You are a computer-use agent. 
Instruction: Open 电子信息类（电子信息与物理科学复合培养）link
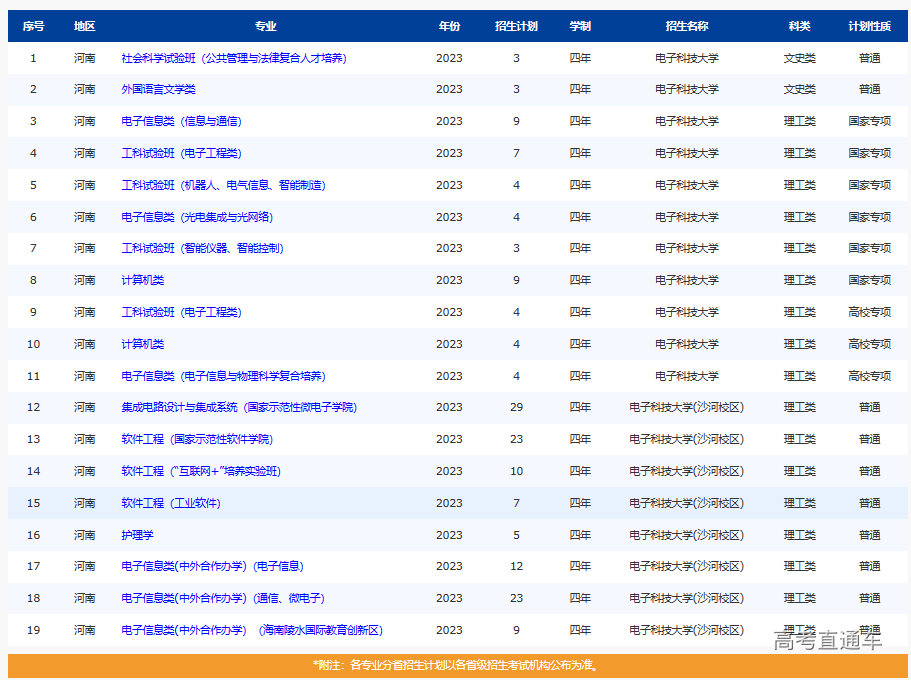223,376
